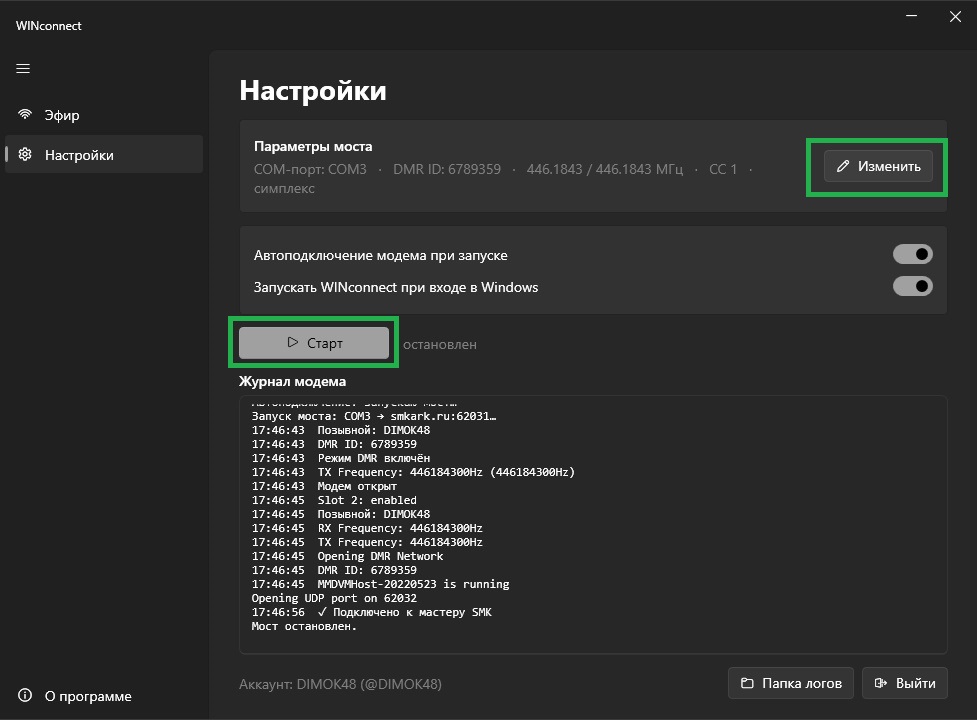The image size is (977, 720).
Task: Open the Эфир page
Action: coord(104,115)
